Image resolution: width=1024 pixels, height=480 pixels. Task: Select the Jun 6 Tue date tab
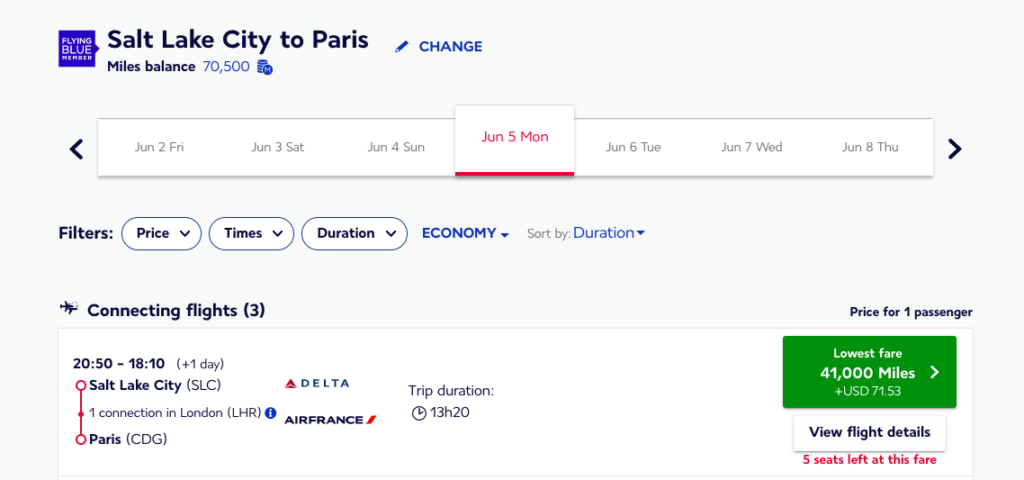pyautogui.click(x=633, y=147)
